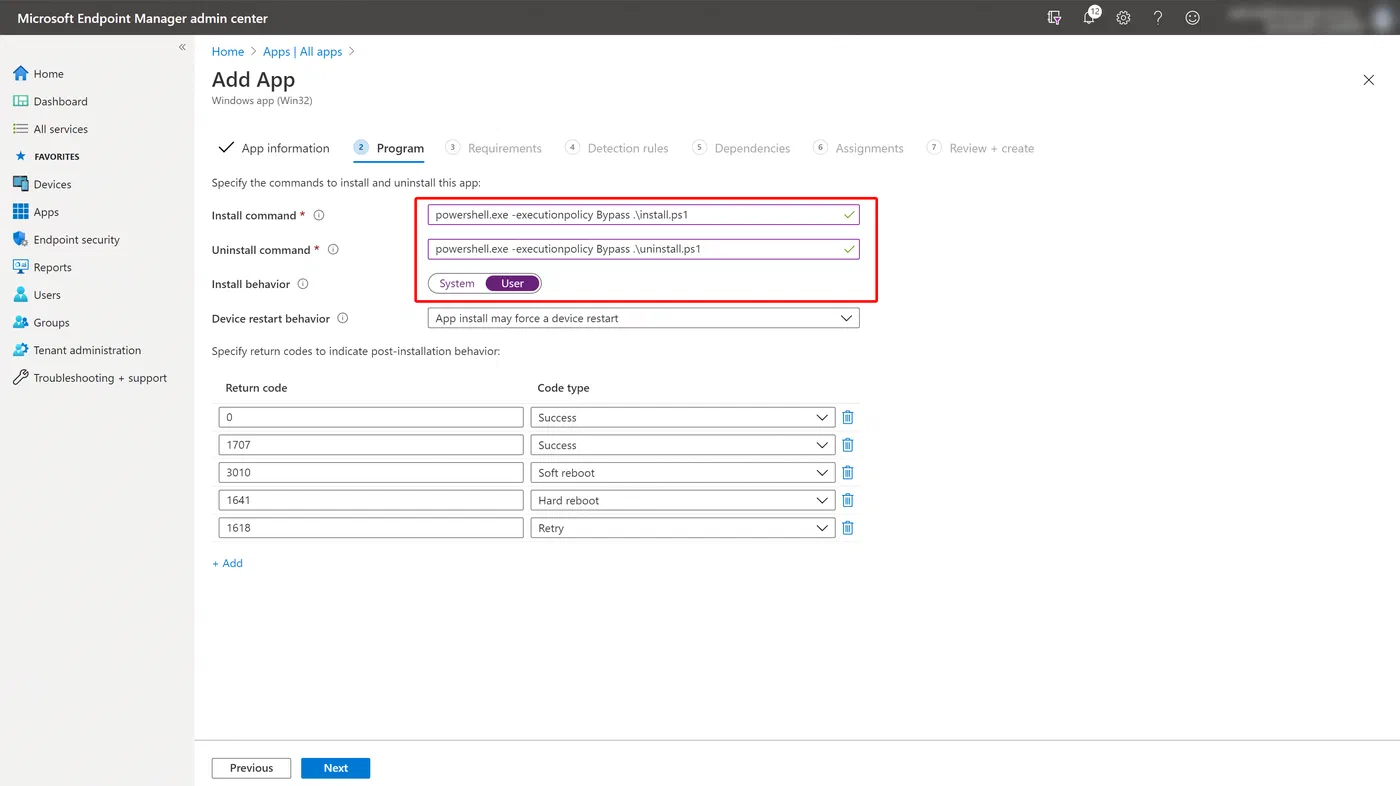
Task: Open code type dropdown for return code 0
Action: click(682, 417)
